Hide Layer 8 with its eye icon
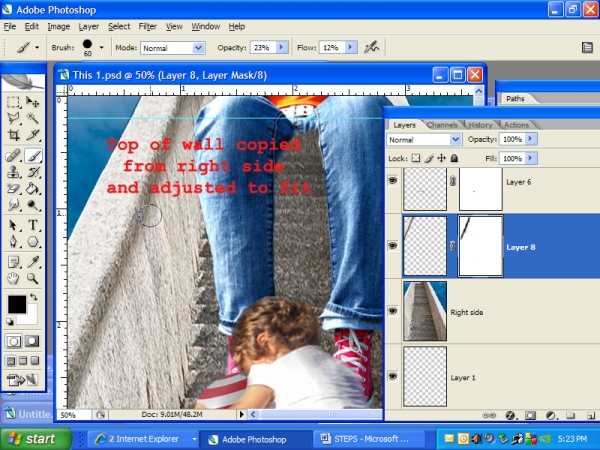Viewport: 600px width, 450px height. (393, 246)
